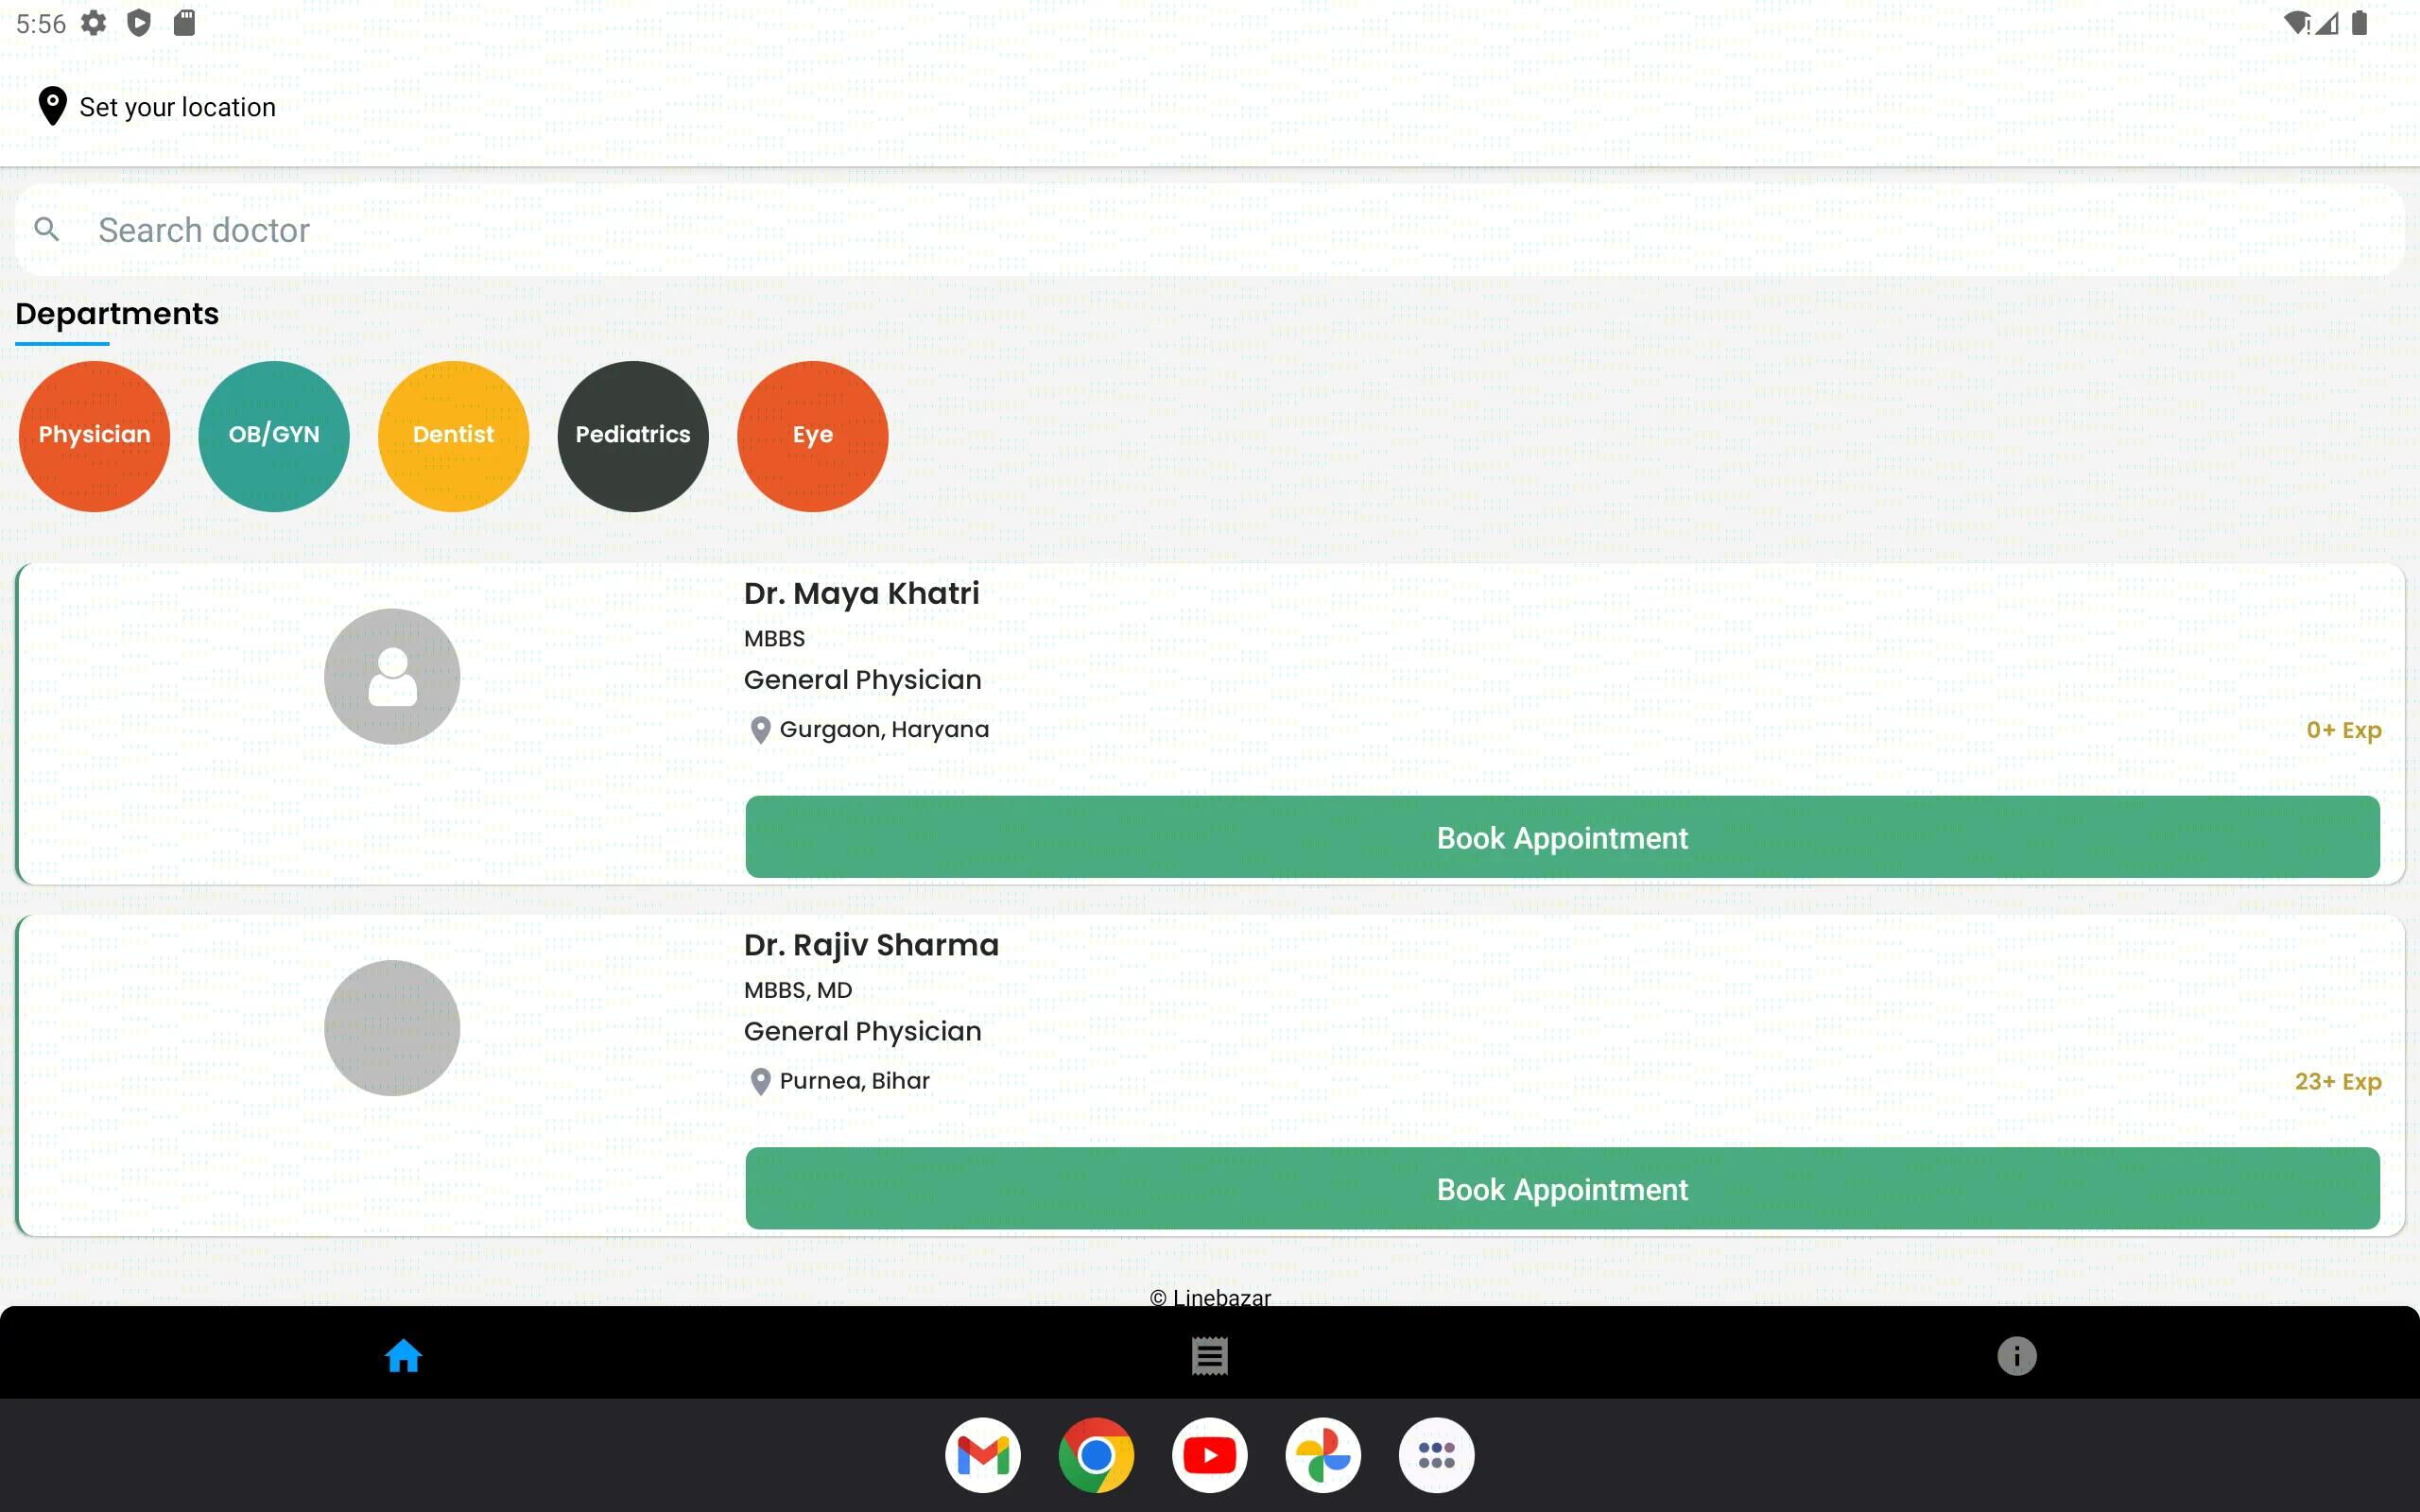Image resolution: width=2420 pixels, height=1512 pixels.
Task: Tap the cellular signal status icon
Action: point(2327,23)
